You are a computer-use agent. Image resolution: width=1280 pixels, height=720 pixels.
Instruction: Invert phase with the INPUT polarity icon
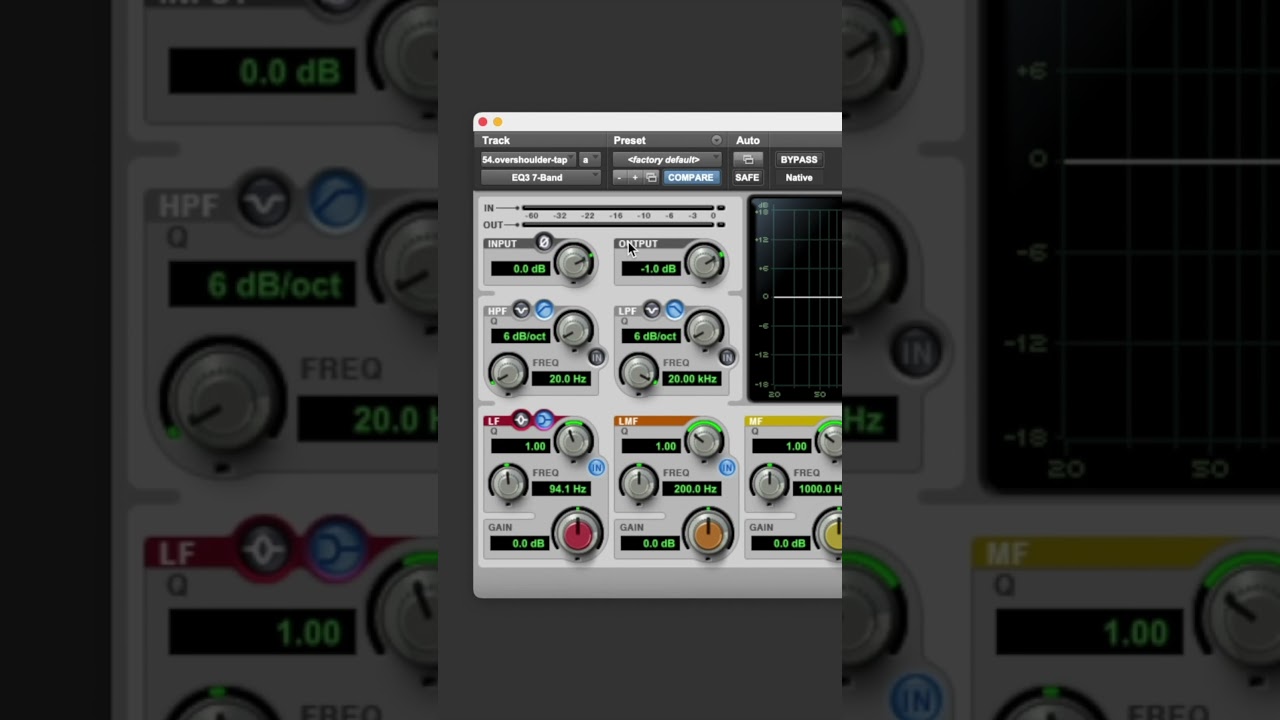[543, 242]
